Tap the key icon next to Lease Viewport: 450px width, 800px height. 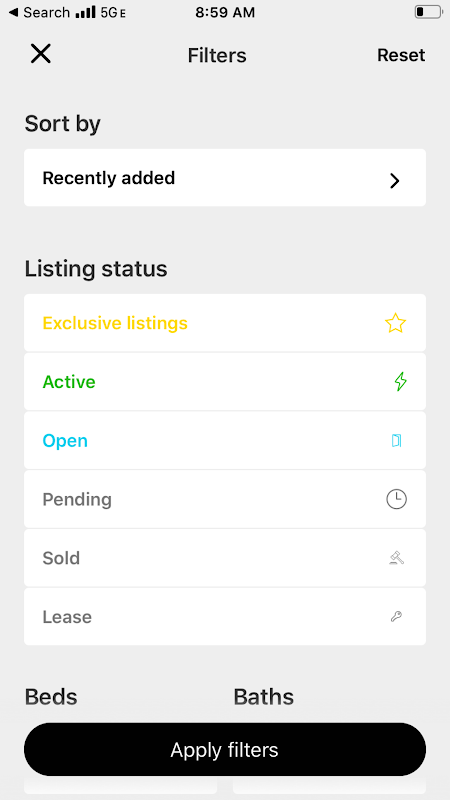[396, 616]
